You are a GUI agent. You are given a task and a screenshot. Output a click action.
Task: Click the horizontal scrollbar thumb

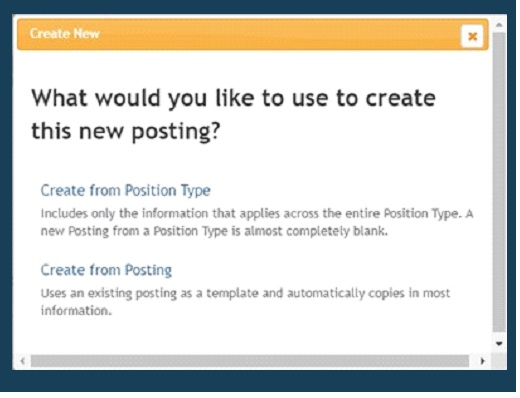[251, 363]
